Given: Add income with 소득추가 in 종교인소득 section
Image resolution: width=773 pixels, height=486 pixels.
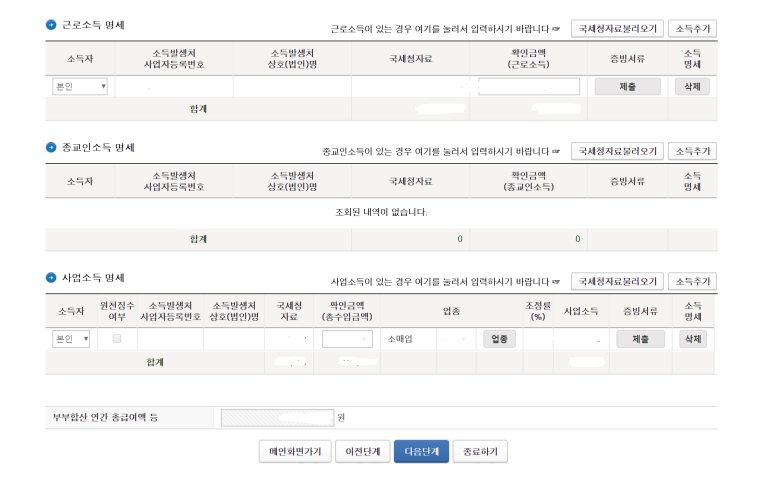Looking at the screenshot, I should click(692, 151).
